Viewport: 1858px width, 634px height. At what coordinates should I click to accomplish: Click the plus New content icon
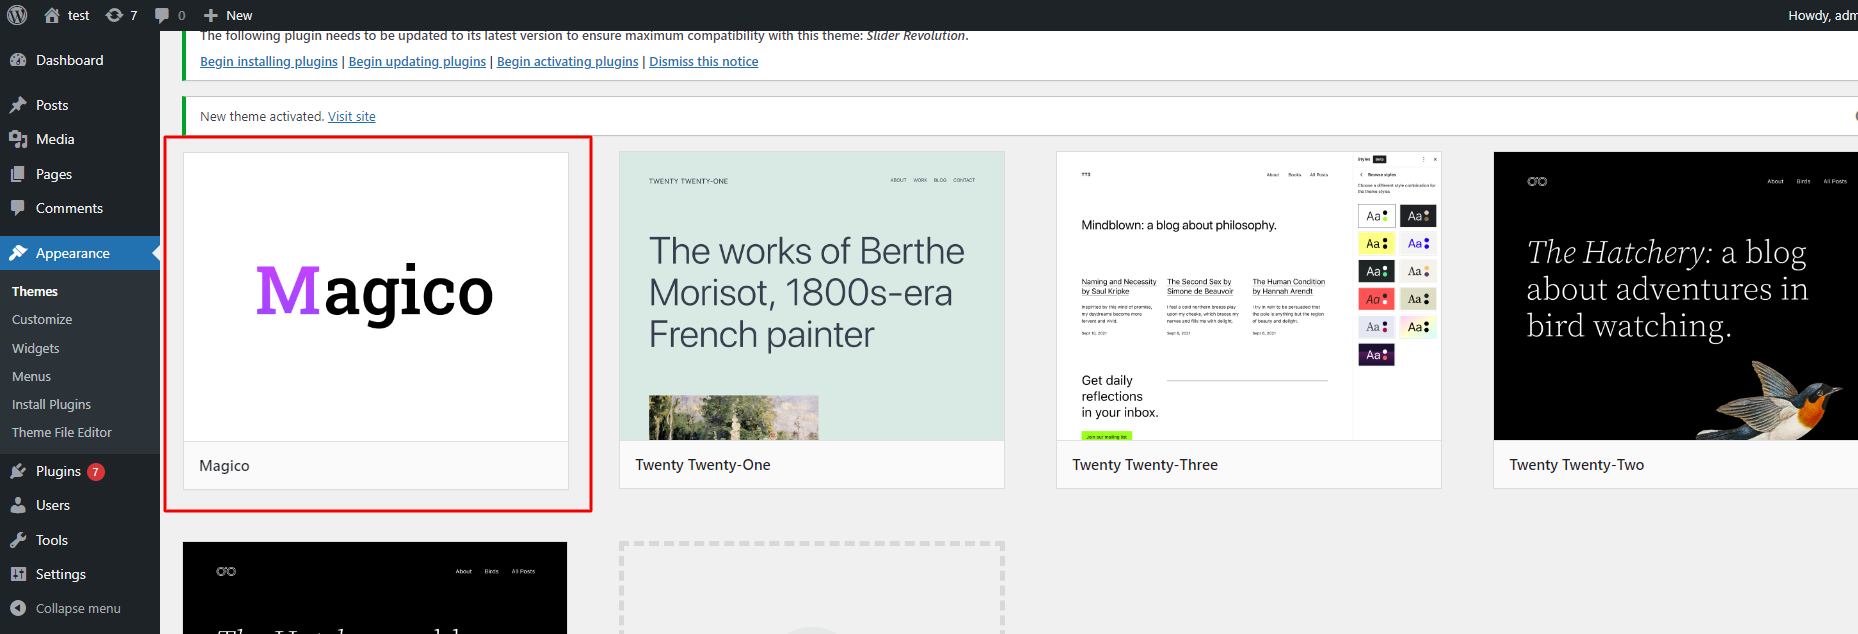pos(210,15)
